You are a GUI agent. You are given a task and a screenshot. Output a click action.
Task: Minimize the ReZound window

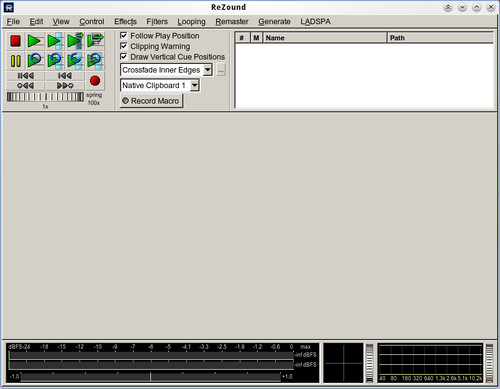click(x=462, y=7)
